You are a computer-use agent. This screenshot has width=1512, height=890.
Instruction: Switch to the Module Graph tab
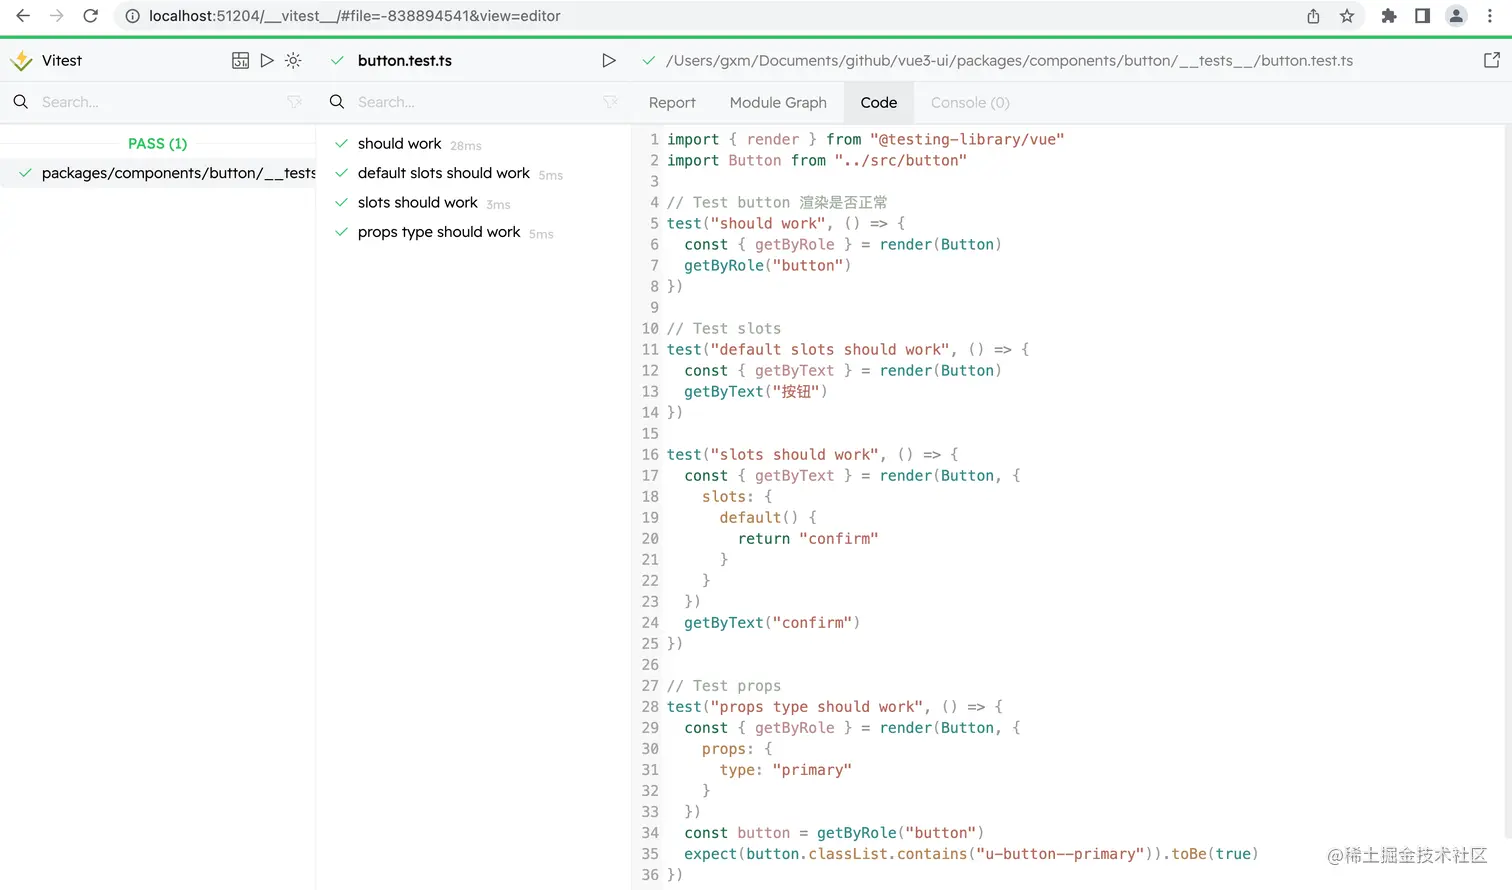pyautogui.click(x=778, y=102)
